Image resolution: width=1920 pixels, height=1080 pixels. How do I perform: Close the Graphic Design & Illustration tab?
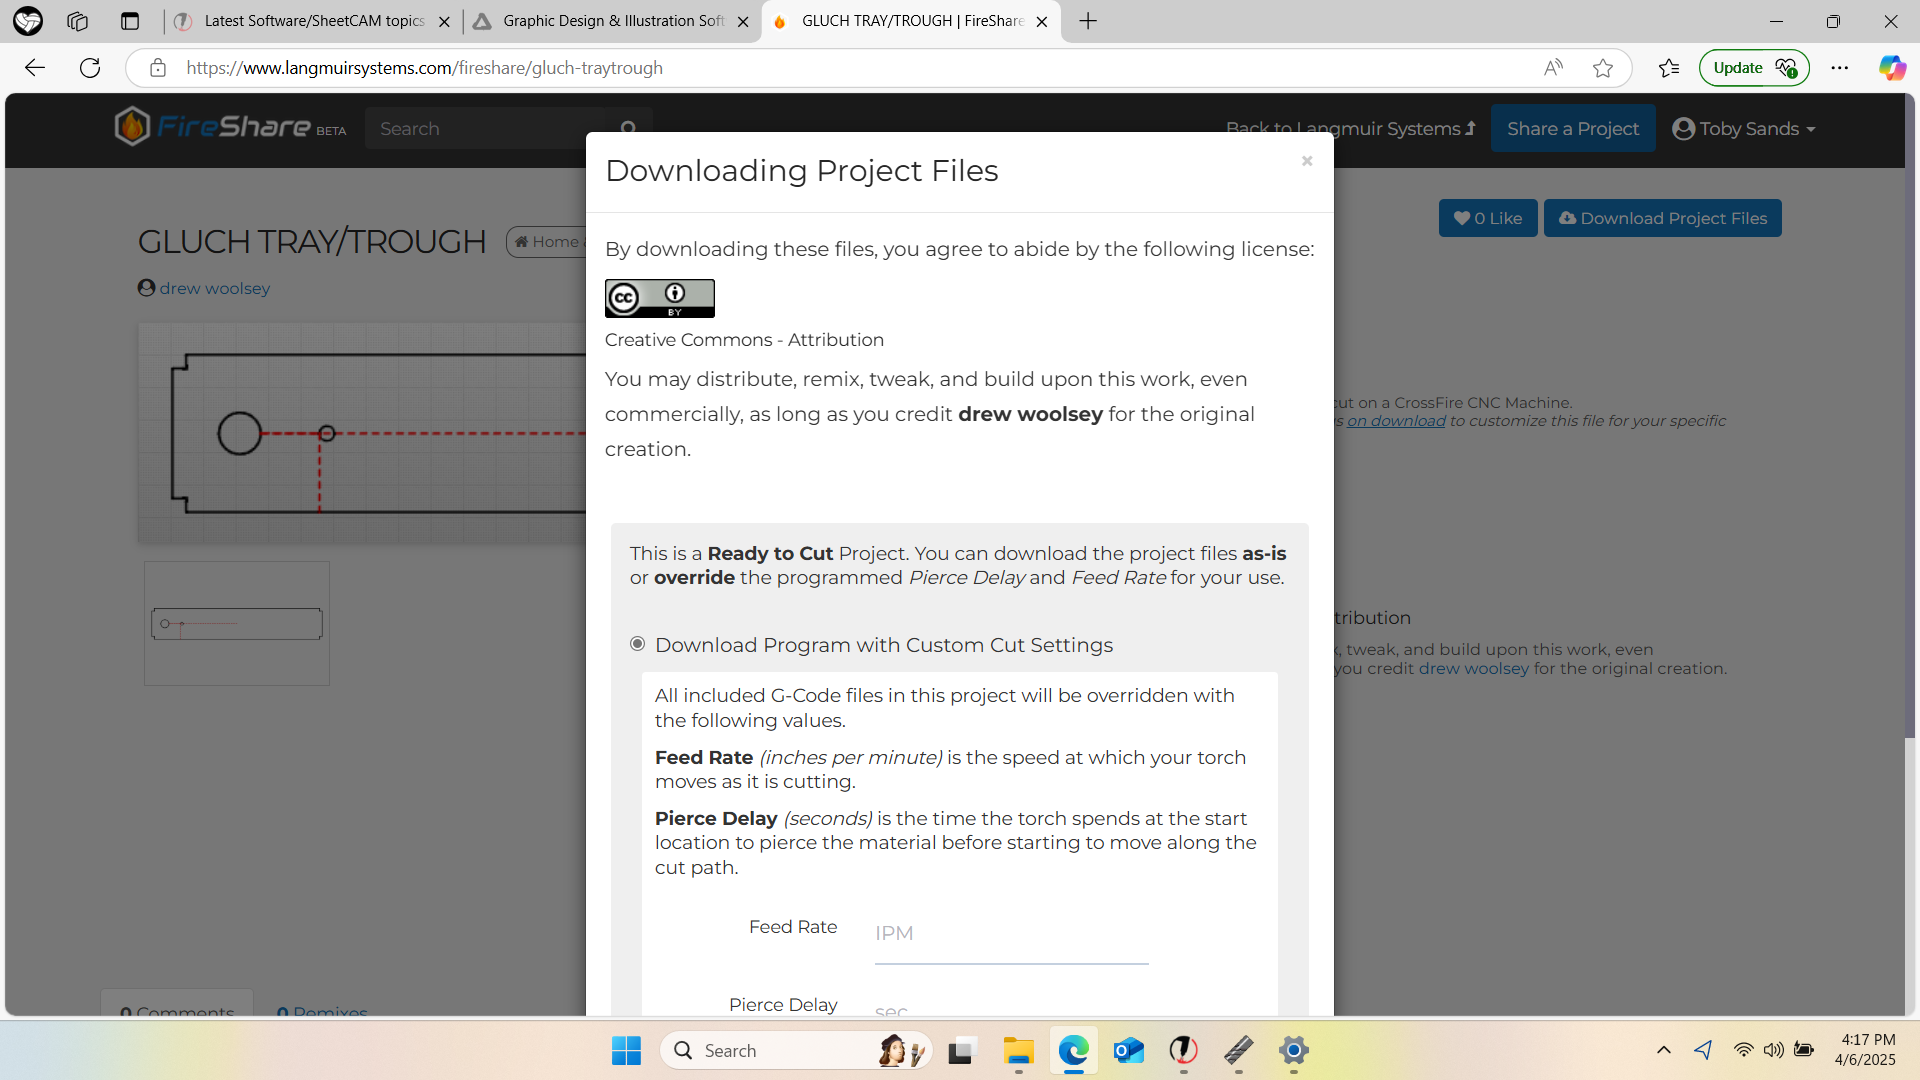click(x=743, y=21)
